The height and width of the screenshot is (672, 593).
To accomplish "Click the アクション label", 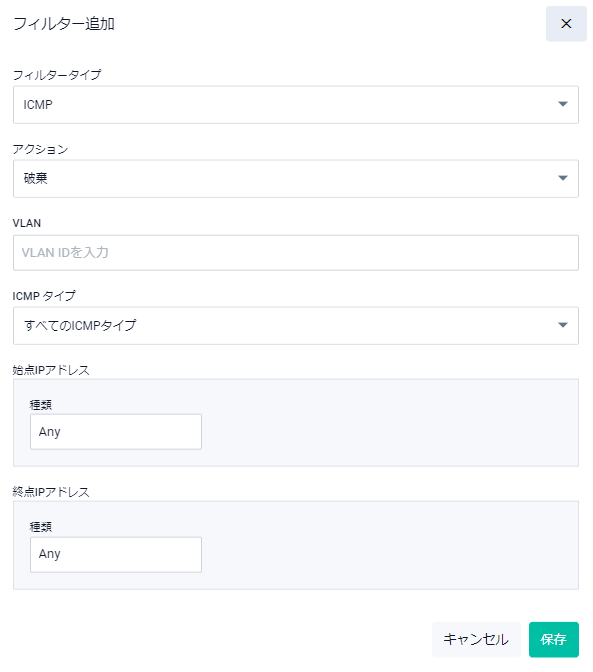I will click(40, 149).
